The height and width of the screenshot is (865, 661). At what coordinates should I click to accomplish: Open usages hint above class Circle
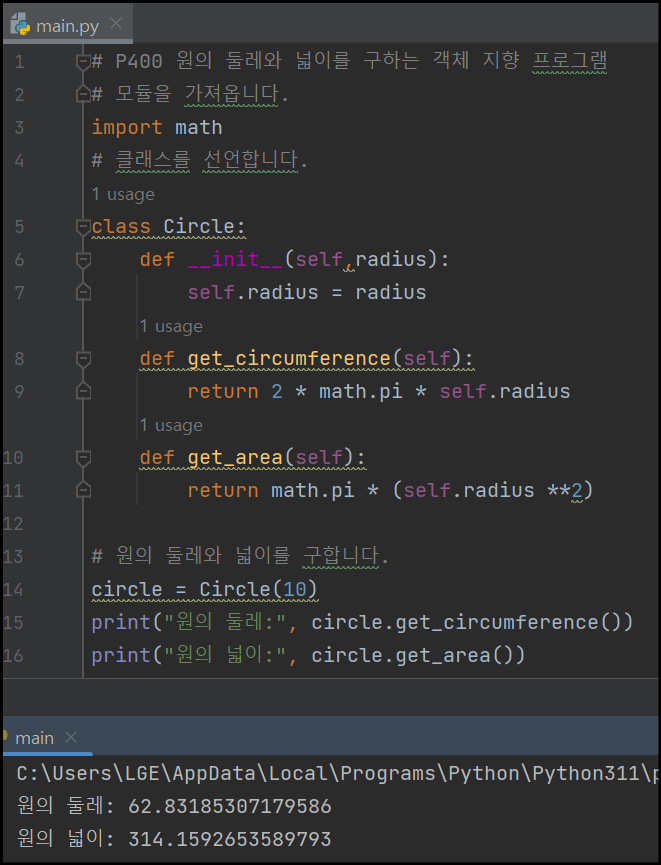tap(123, 194)
